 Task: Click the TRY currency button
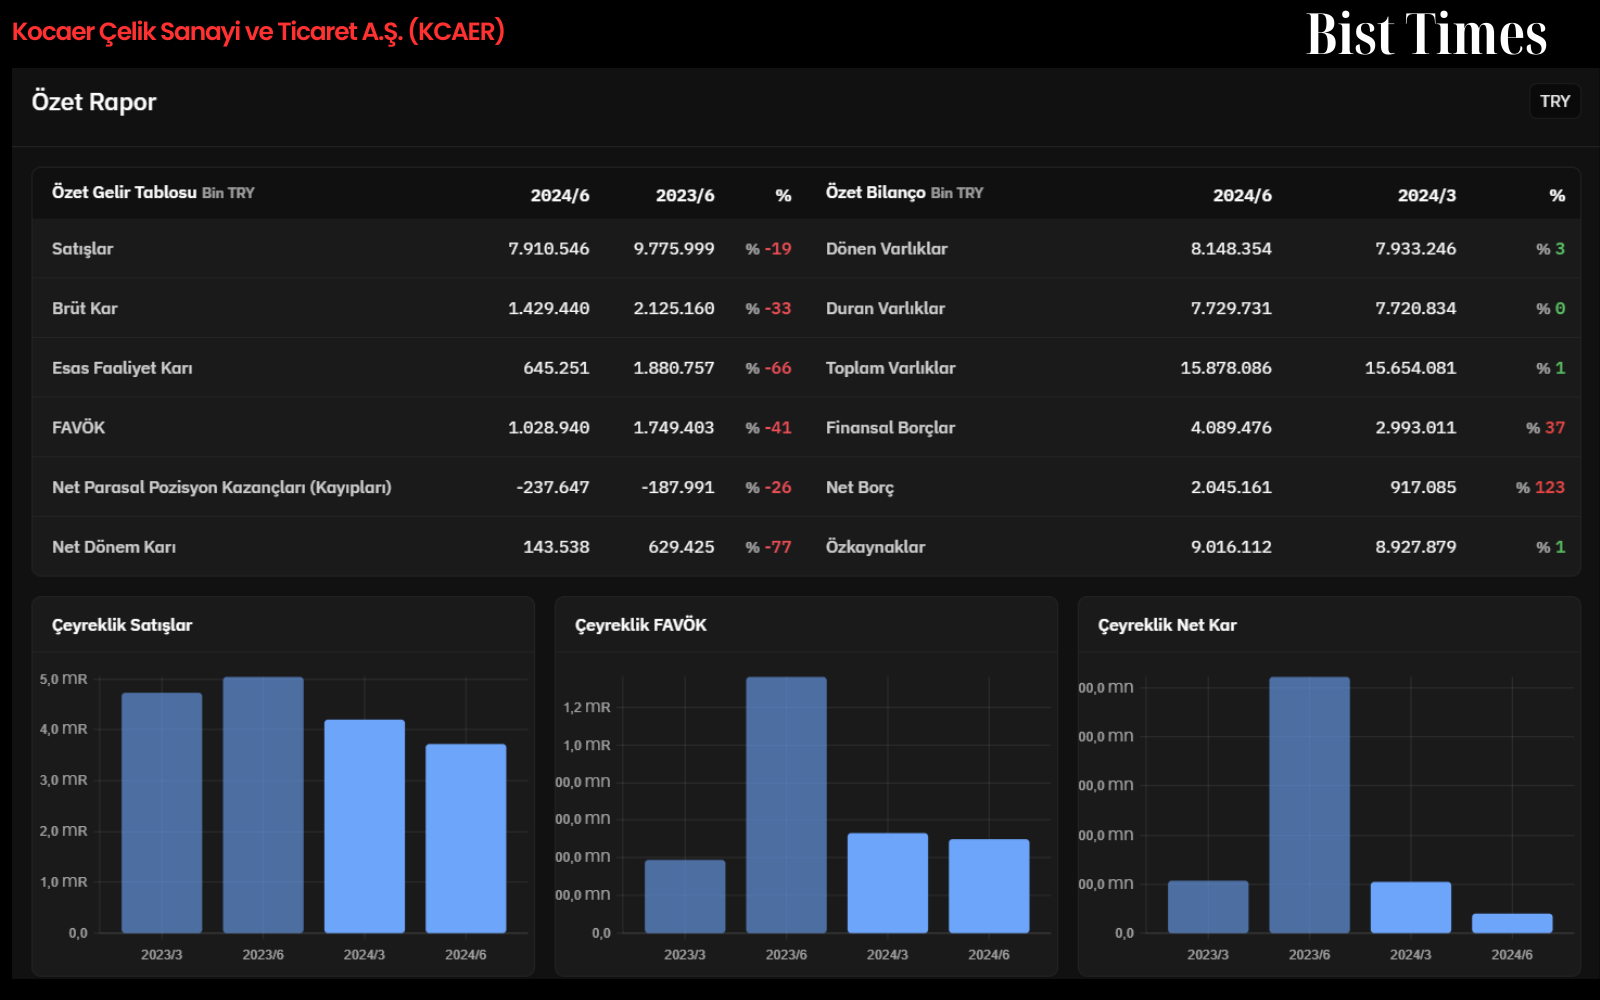[1555, 101]
